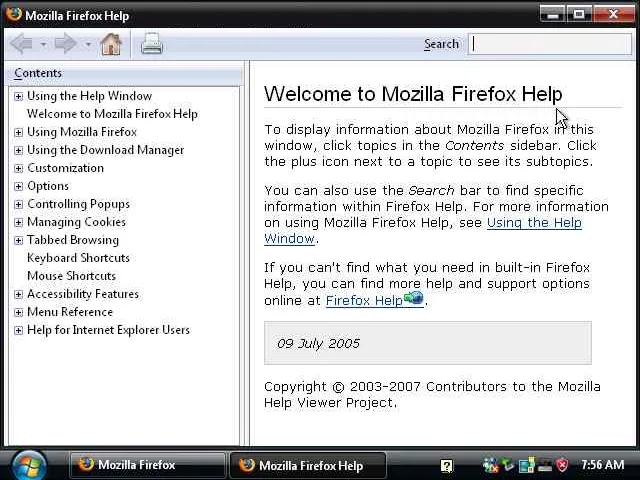The height and width of the screenshot is (480, 640).
Task: Click the 09 July 2005 date text
Action: coord(318,343)
